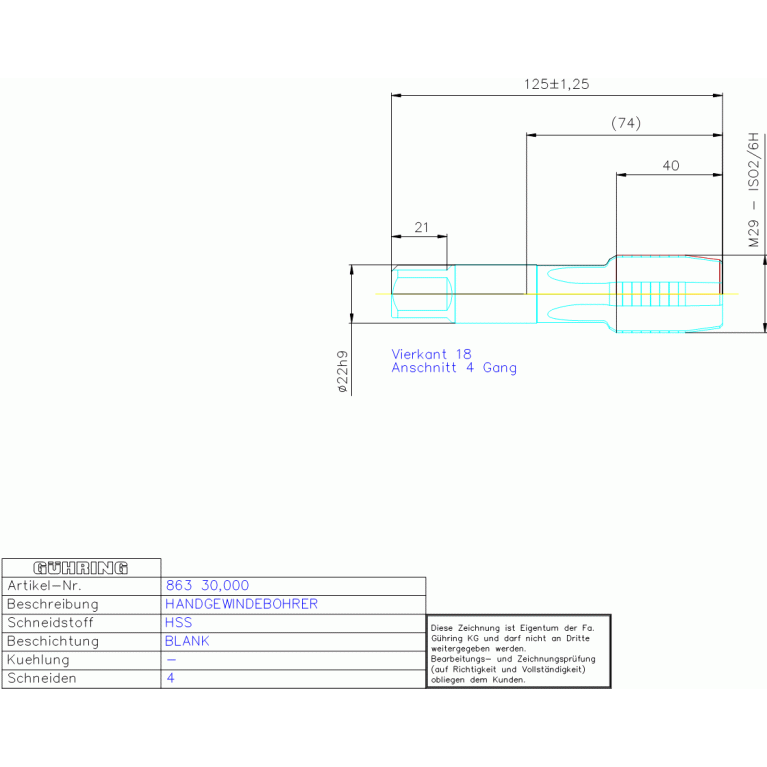767x767 pixels.
Task: Select the cutting material value 'HSS'
Action: click(179, 623)
